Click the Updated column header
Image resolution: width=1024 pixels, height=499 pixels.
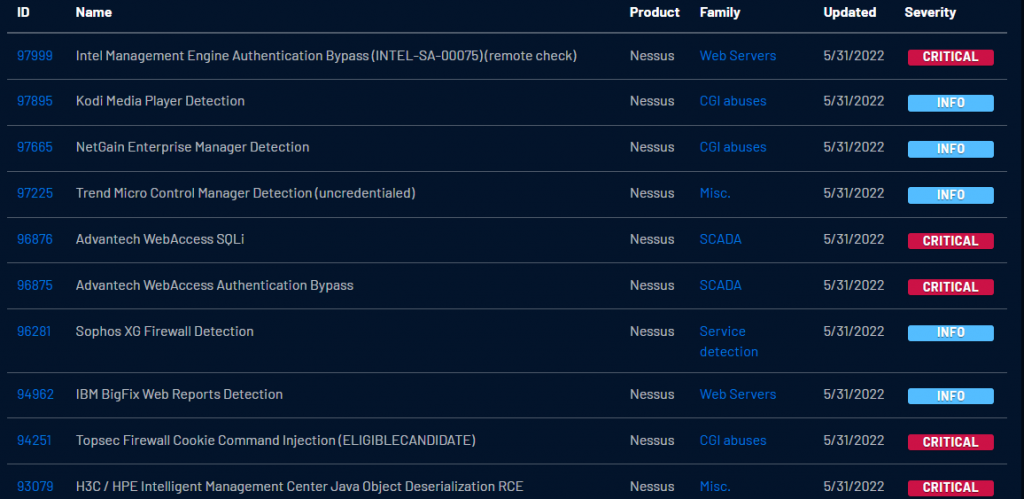coord(849,13)
